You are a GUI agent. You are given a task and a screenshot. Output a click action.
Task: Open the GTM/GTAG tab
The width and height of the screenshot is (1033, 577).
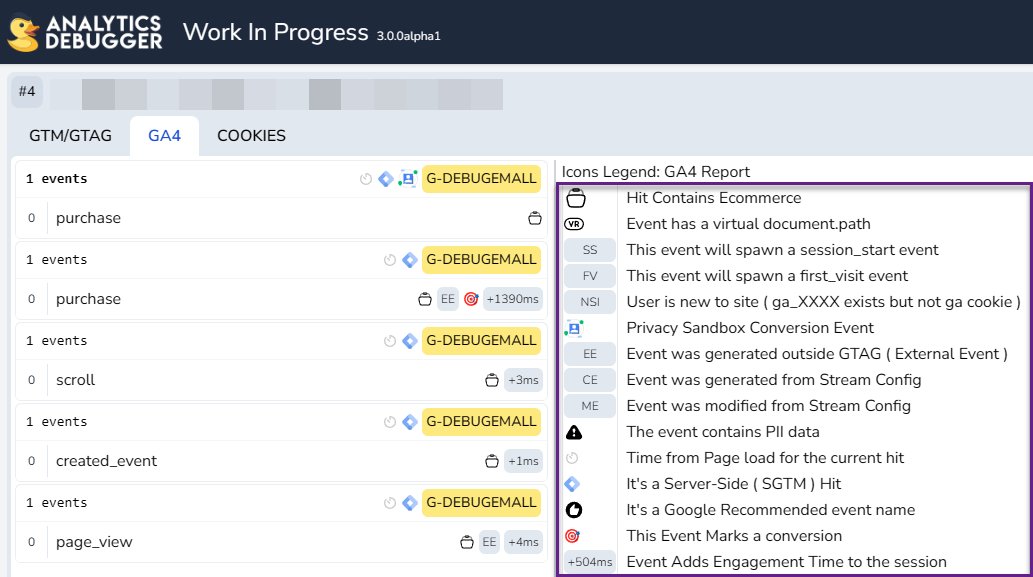(70, 136)
